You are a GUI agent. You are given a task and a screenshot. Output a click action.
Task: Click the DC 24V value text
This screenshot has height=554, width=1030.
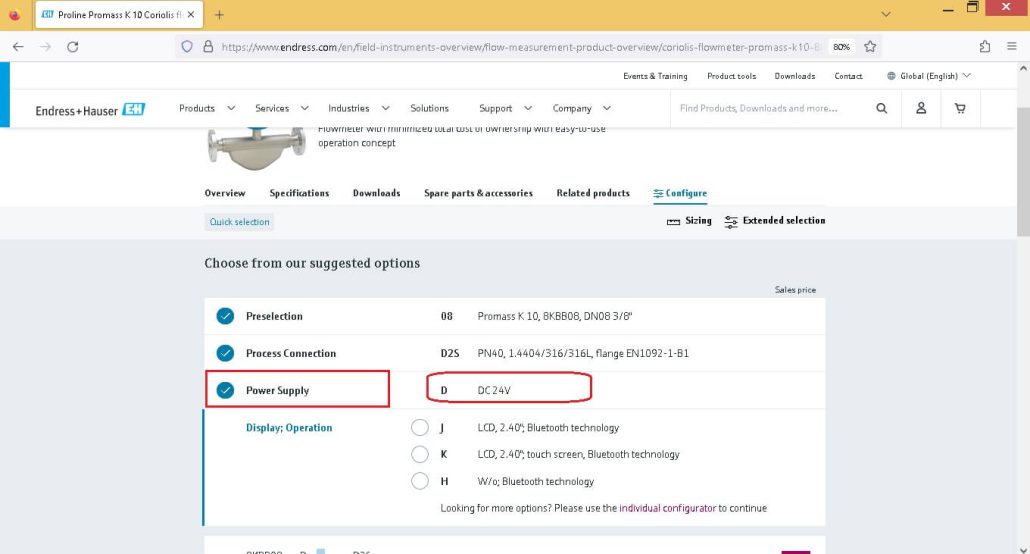click(x=494, y=390)
